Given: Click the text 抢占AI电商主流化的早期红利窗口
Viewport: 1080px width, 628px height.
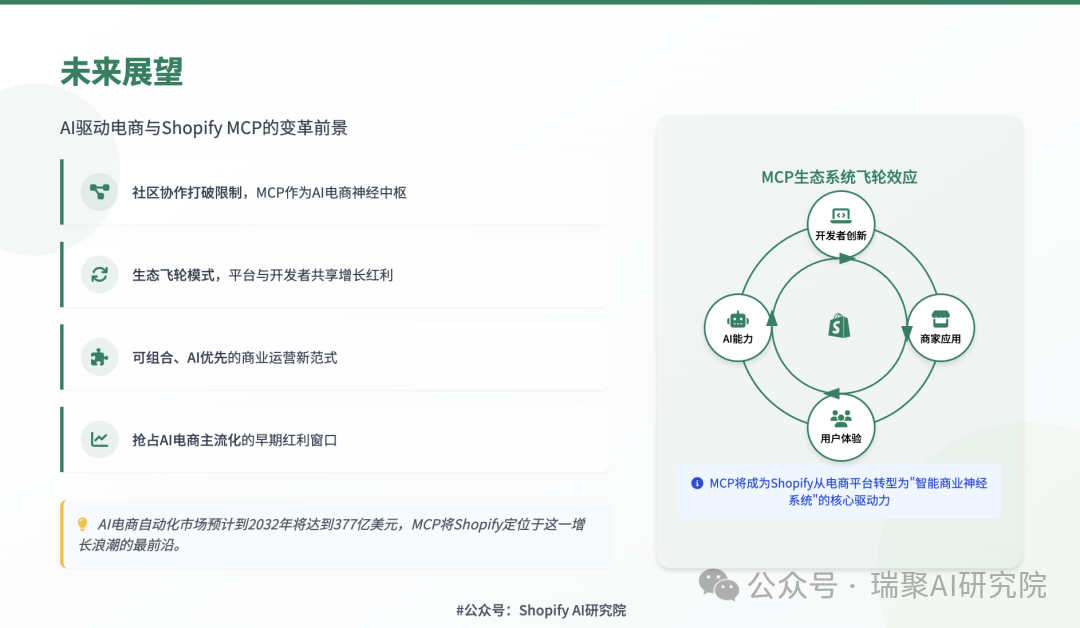Looking at the screenshot, I should [235, 440].
